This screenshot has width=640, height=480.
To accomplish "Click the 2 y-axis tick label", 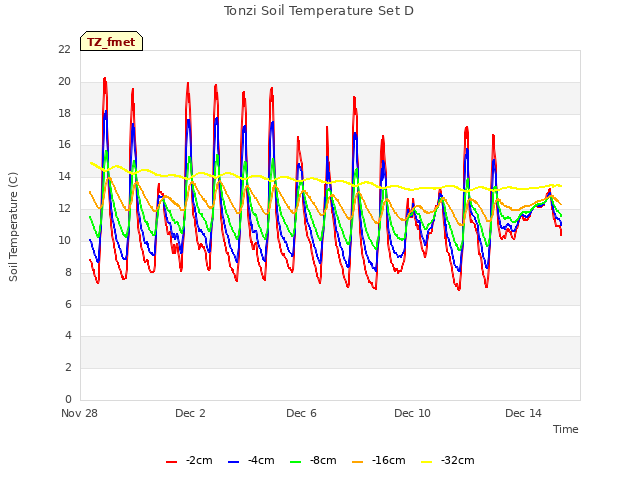I will coord(68,367).
